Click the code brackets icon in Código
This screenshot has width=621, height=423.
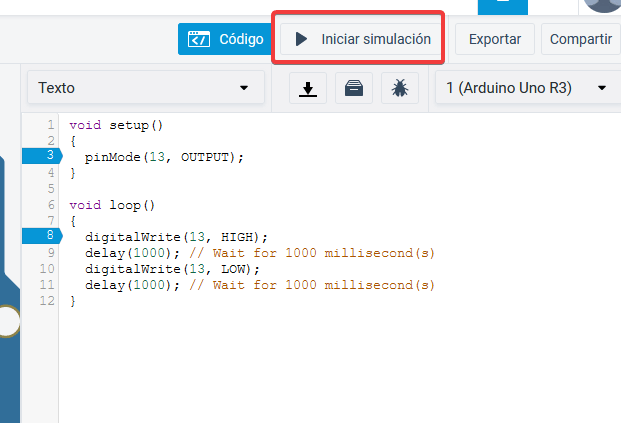tap(199, 39)
